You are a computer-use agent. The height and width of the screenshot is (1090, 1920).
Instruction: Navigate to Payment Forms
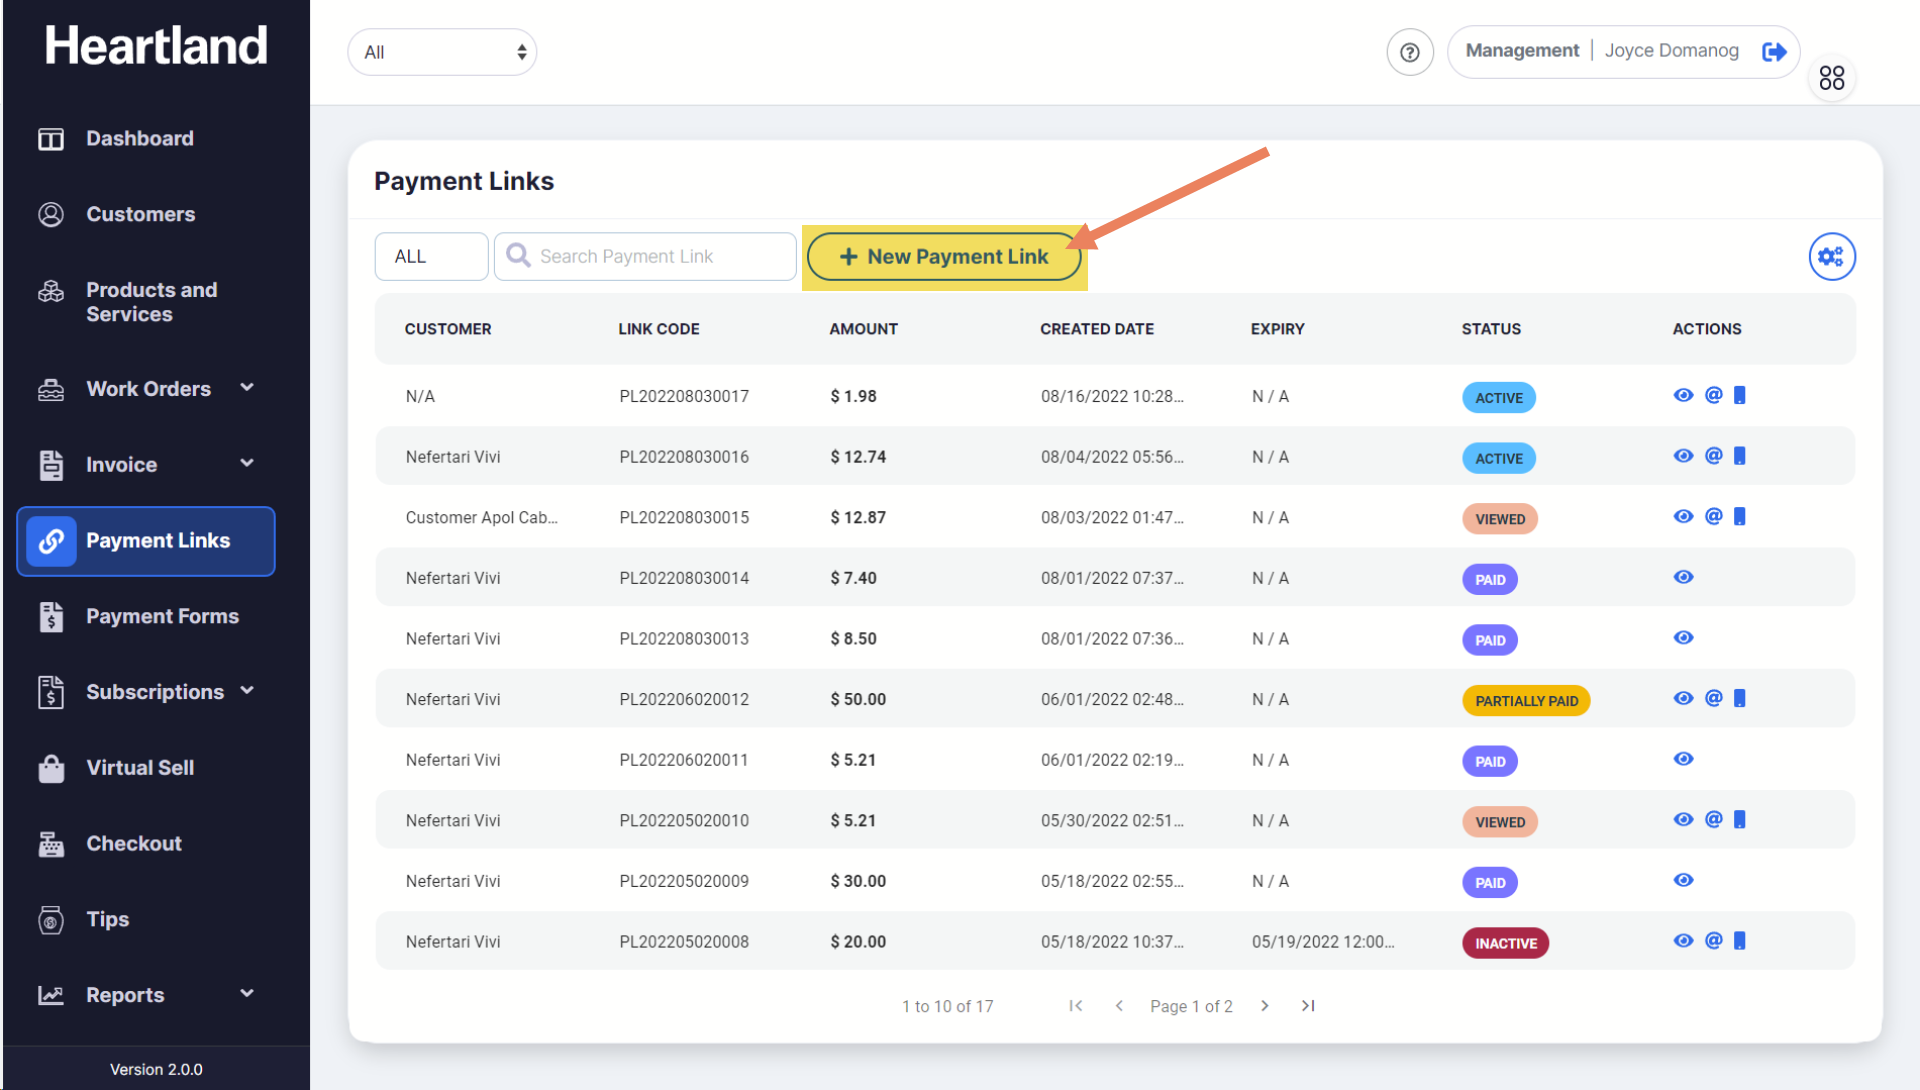click(162, 616)
